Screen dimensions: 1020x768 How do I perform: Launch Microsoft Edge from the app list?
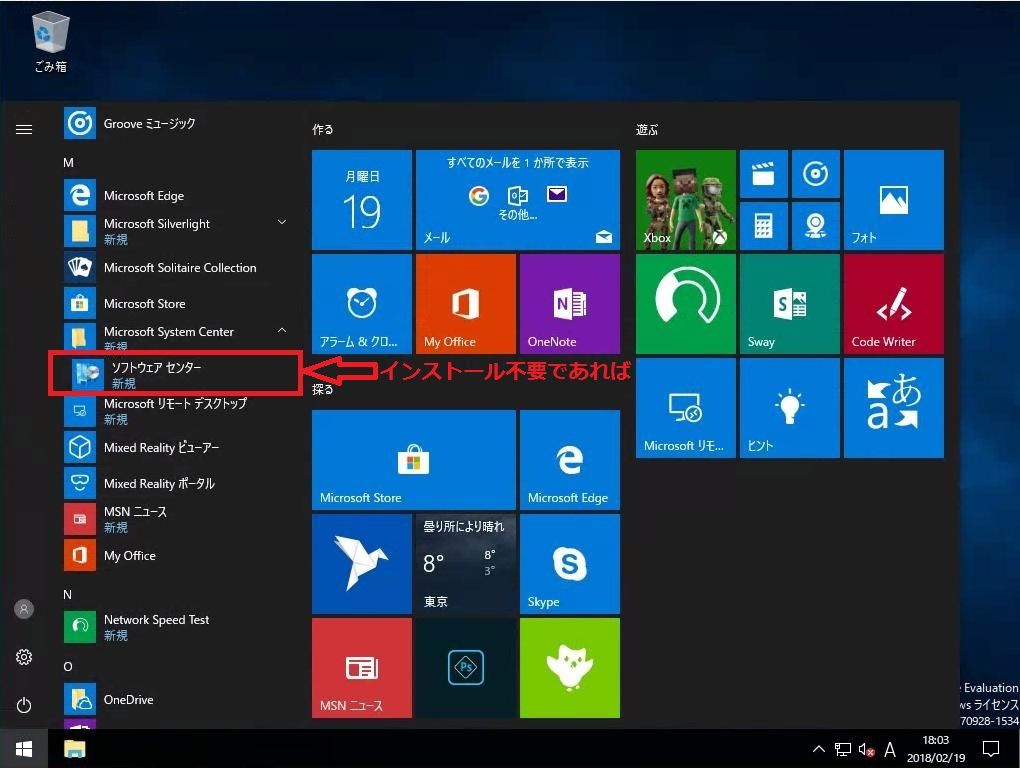[x=176, y=195]
